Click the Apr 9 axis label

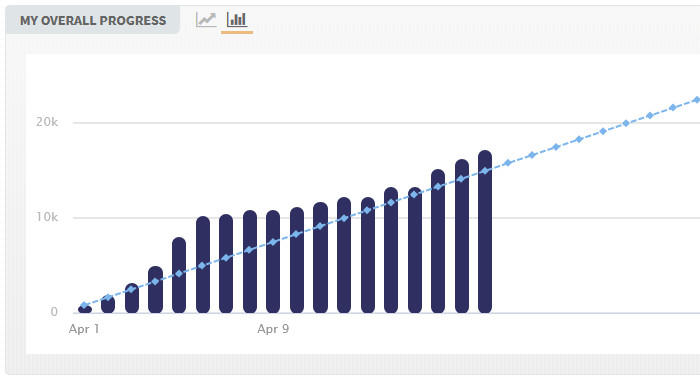point(273,329)
